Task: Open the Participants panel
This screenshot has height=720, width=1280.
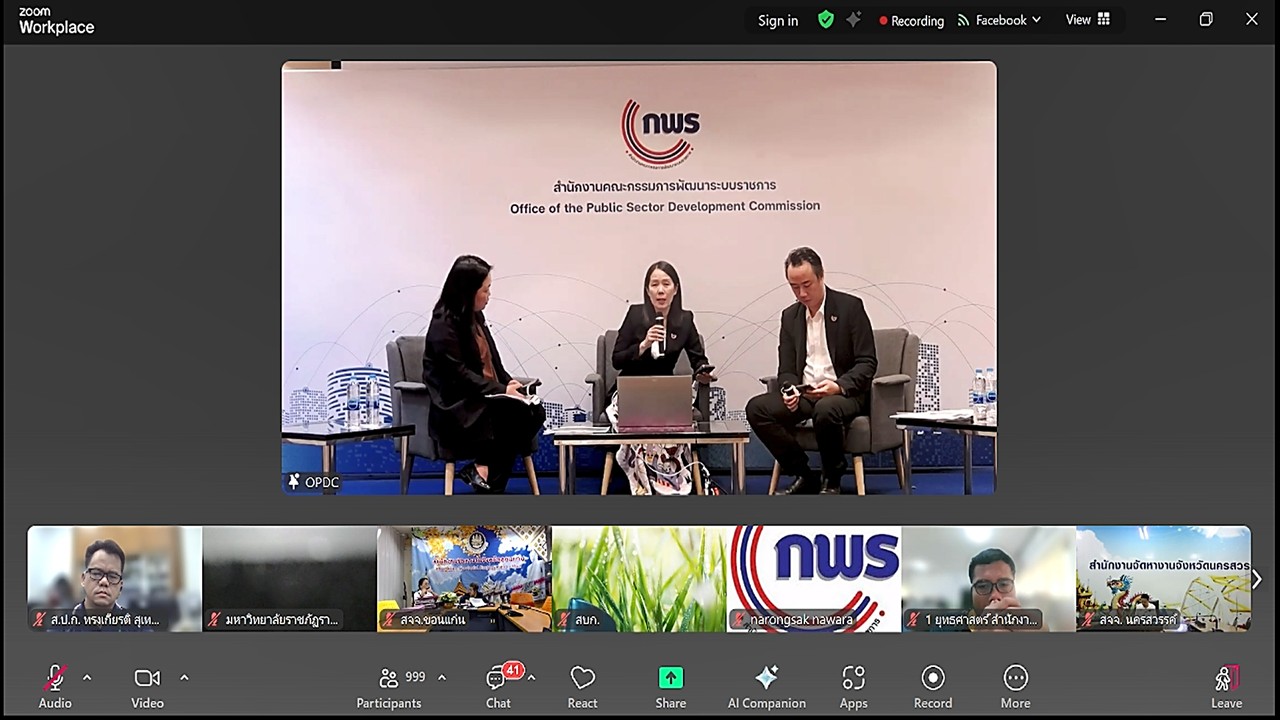Action: coord(390,687)
